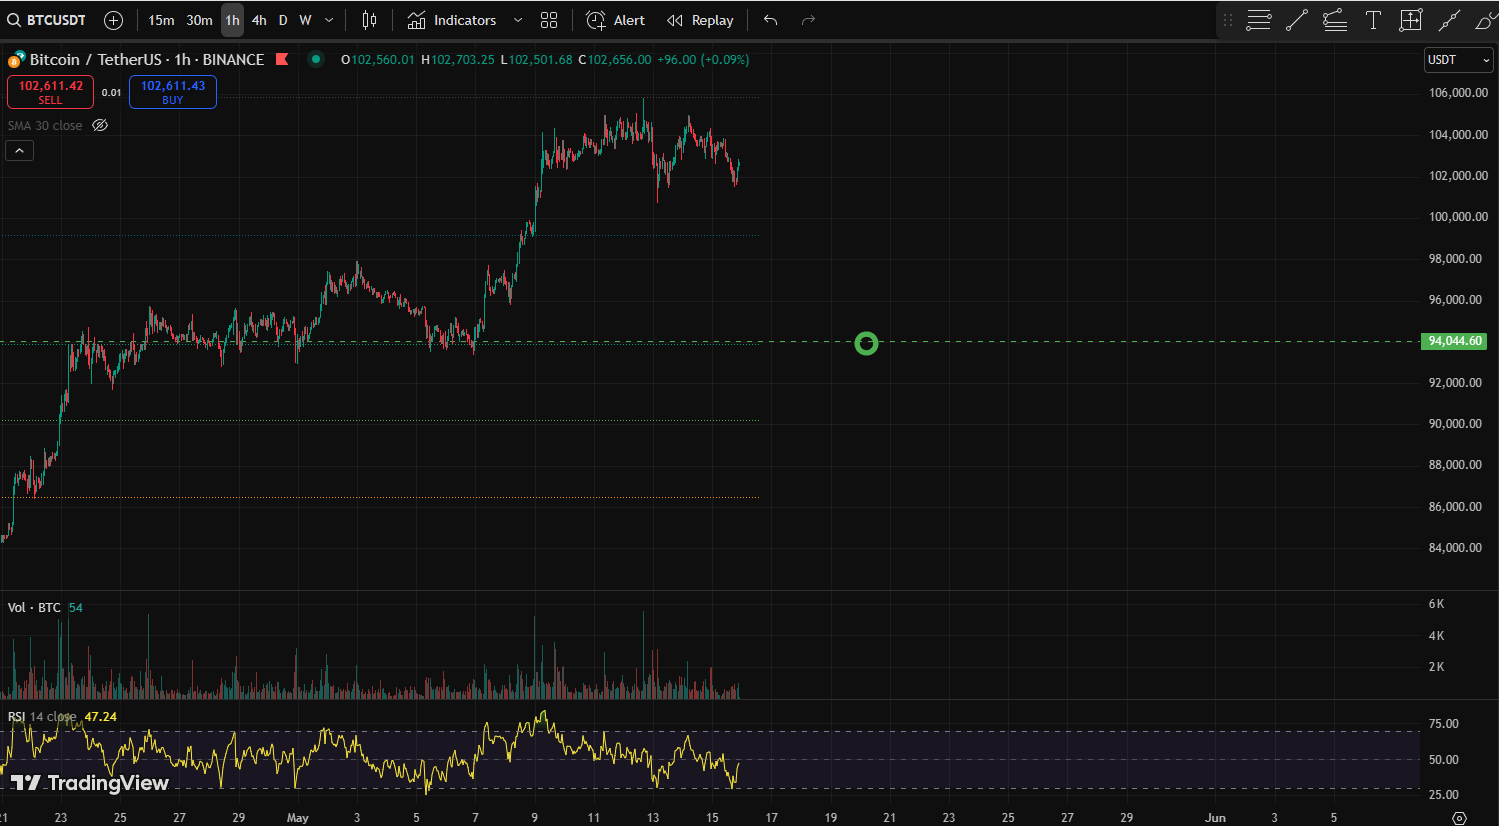Click the Jun date on time axis
This screenshot has width=1499, height=826.
[x=1215, y=817]
